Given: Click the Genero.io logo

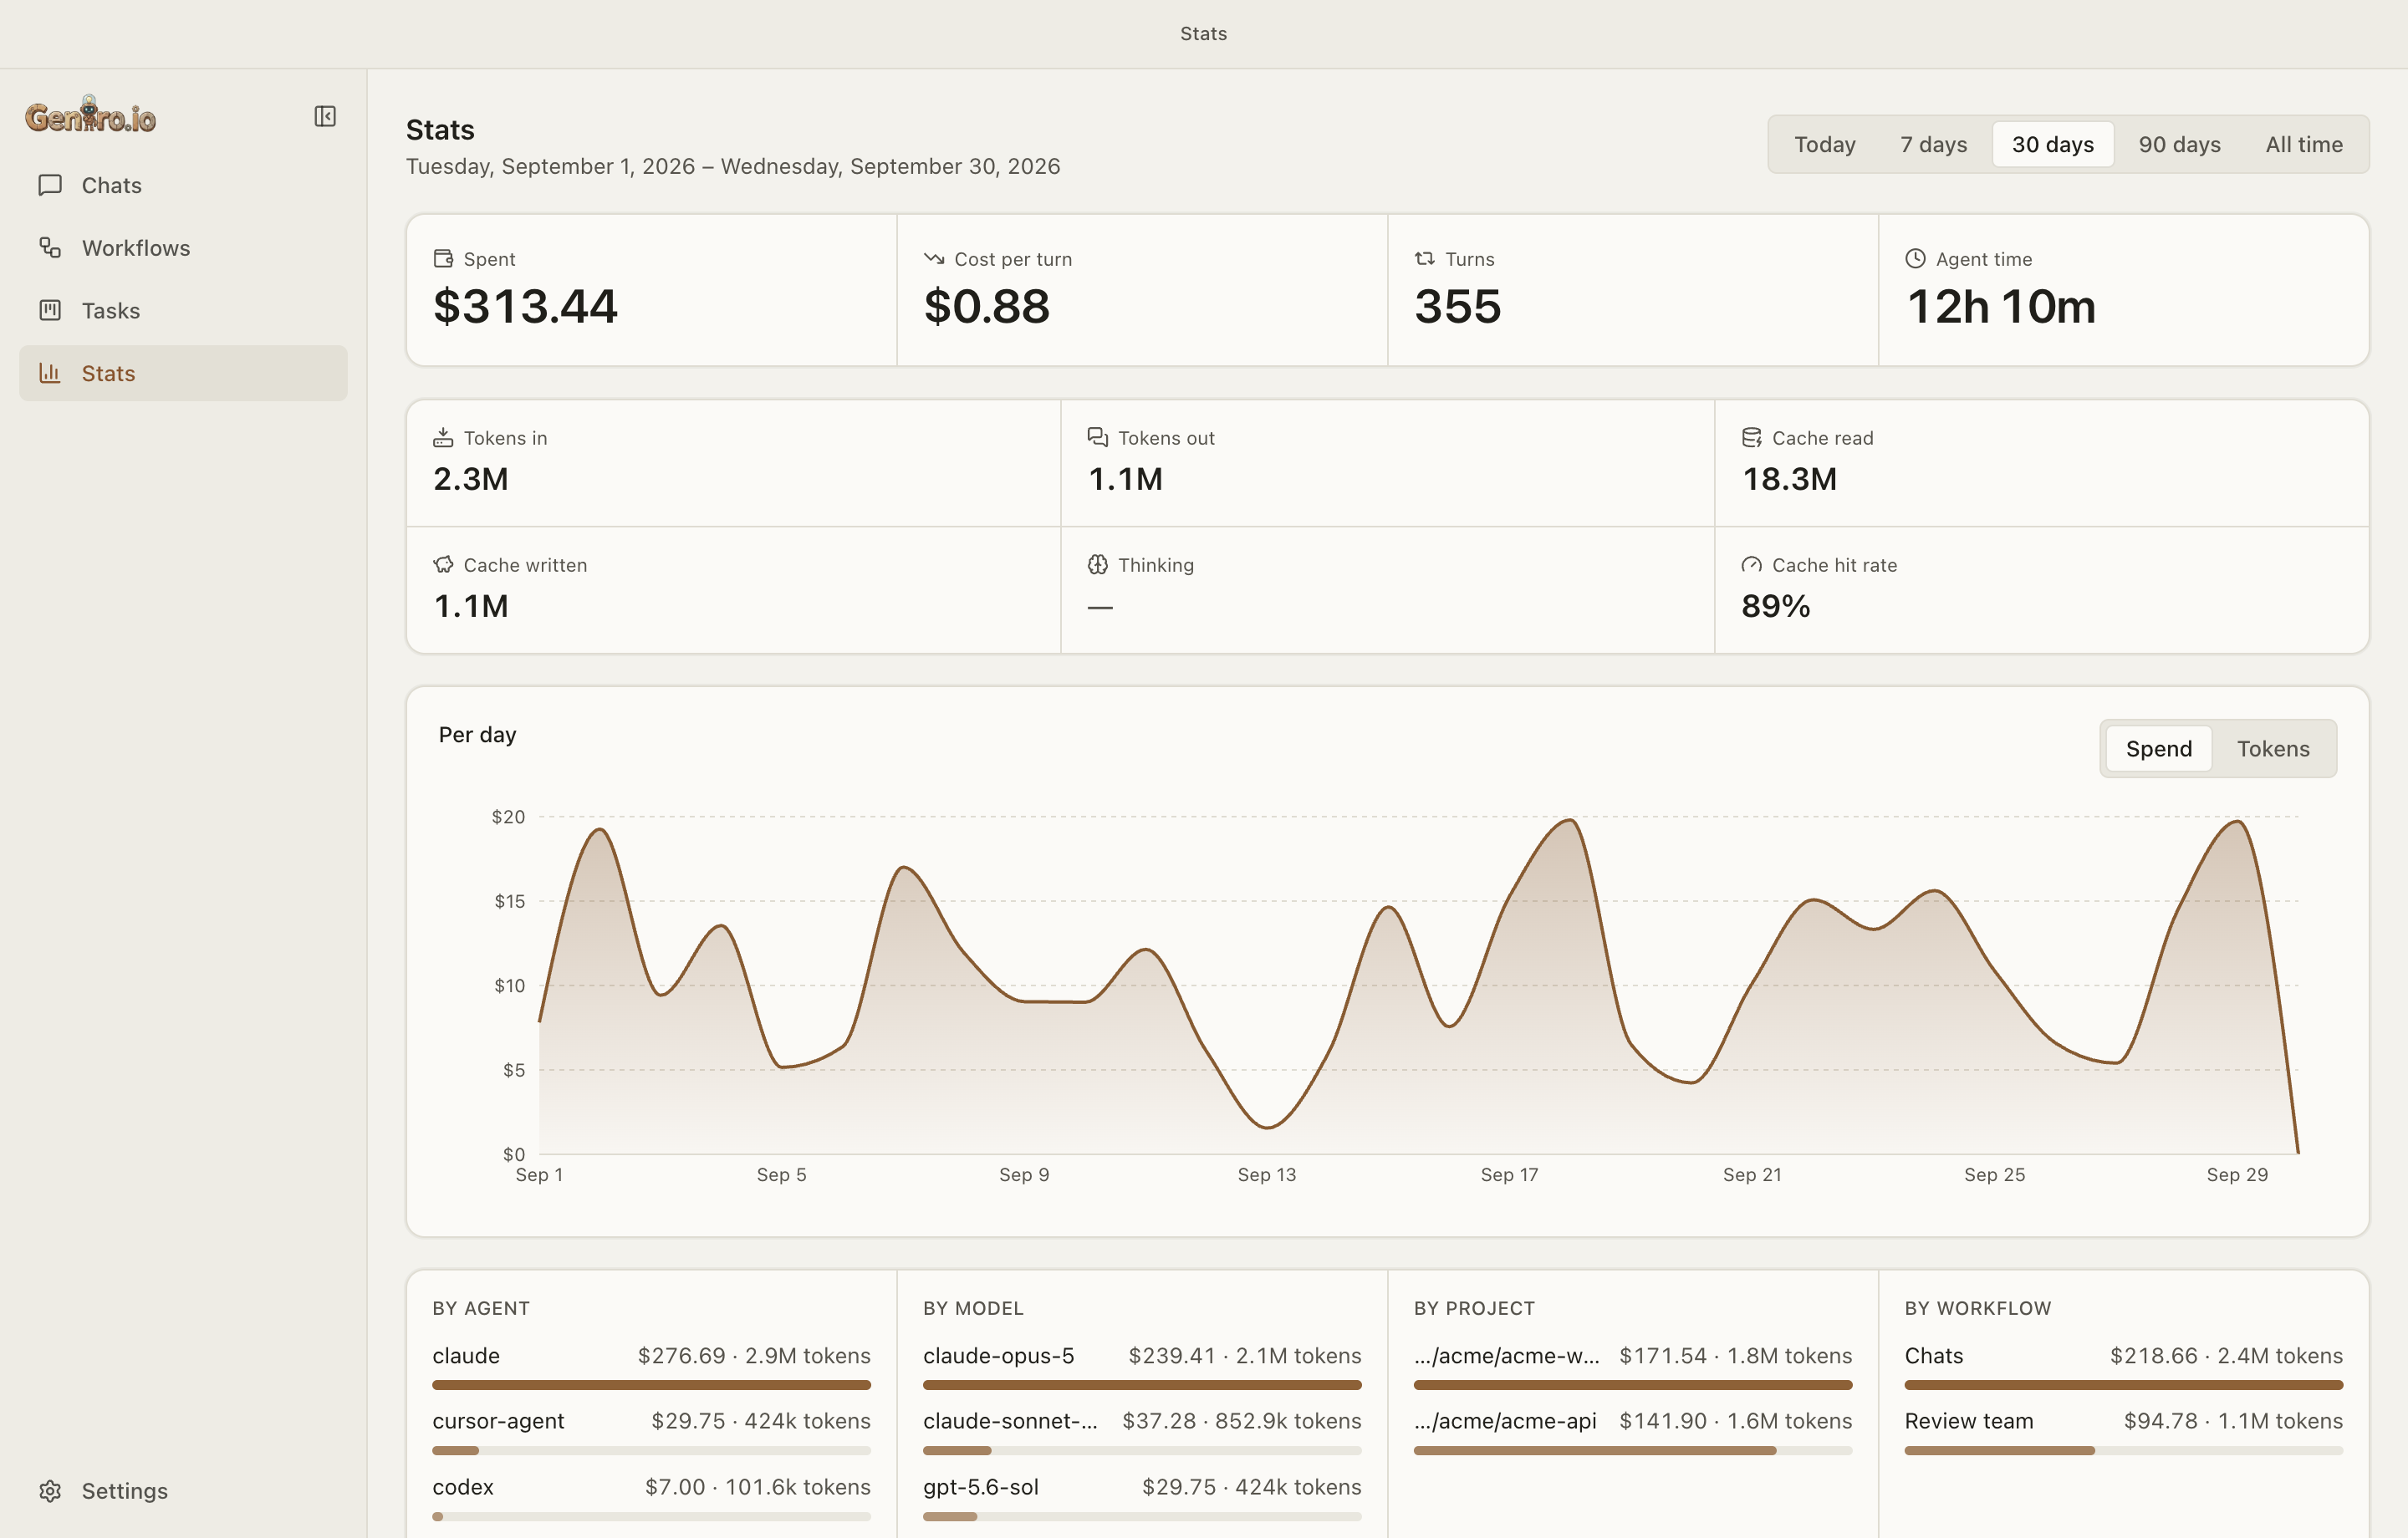Looking at the screenshot, I should (x=91, y=115).
